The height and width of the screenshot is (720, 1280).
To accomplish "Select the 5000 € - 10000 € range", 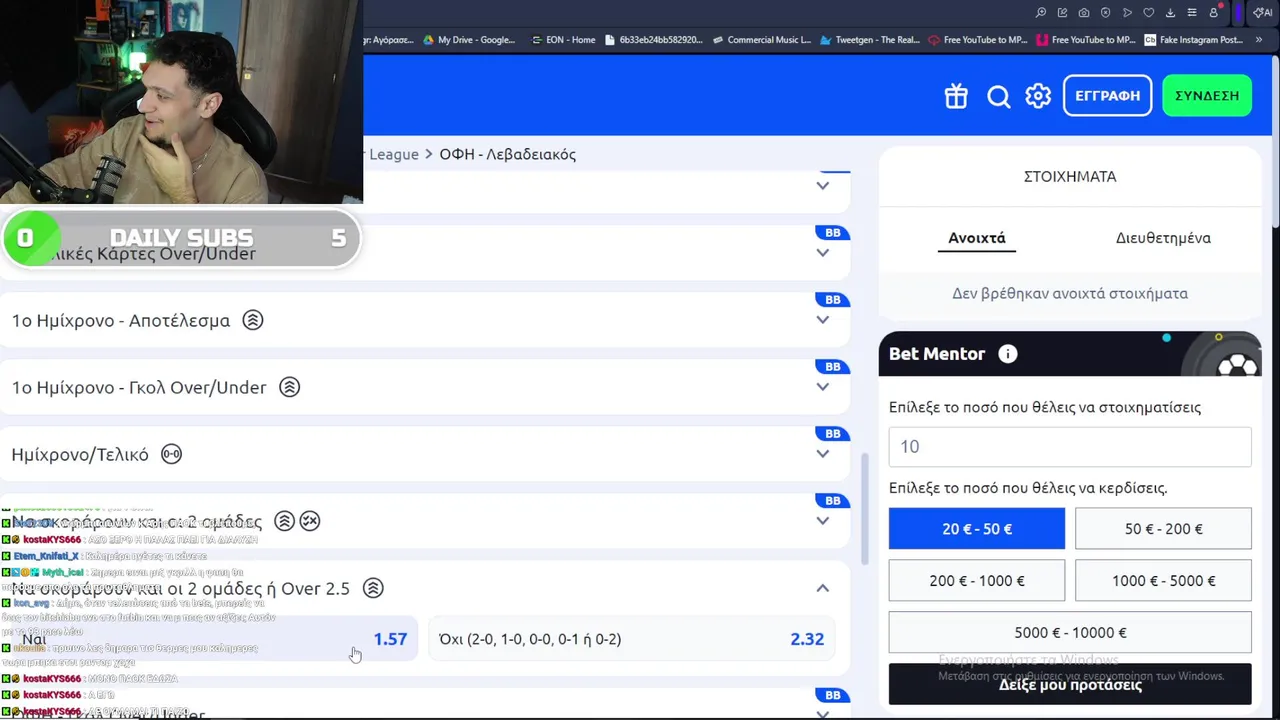I will click(x=1070, y=633).
